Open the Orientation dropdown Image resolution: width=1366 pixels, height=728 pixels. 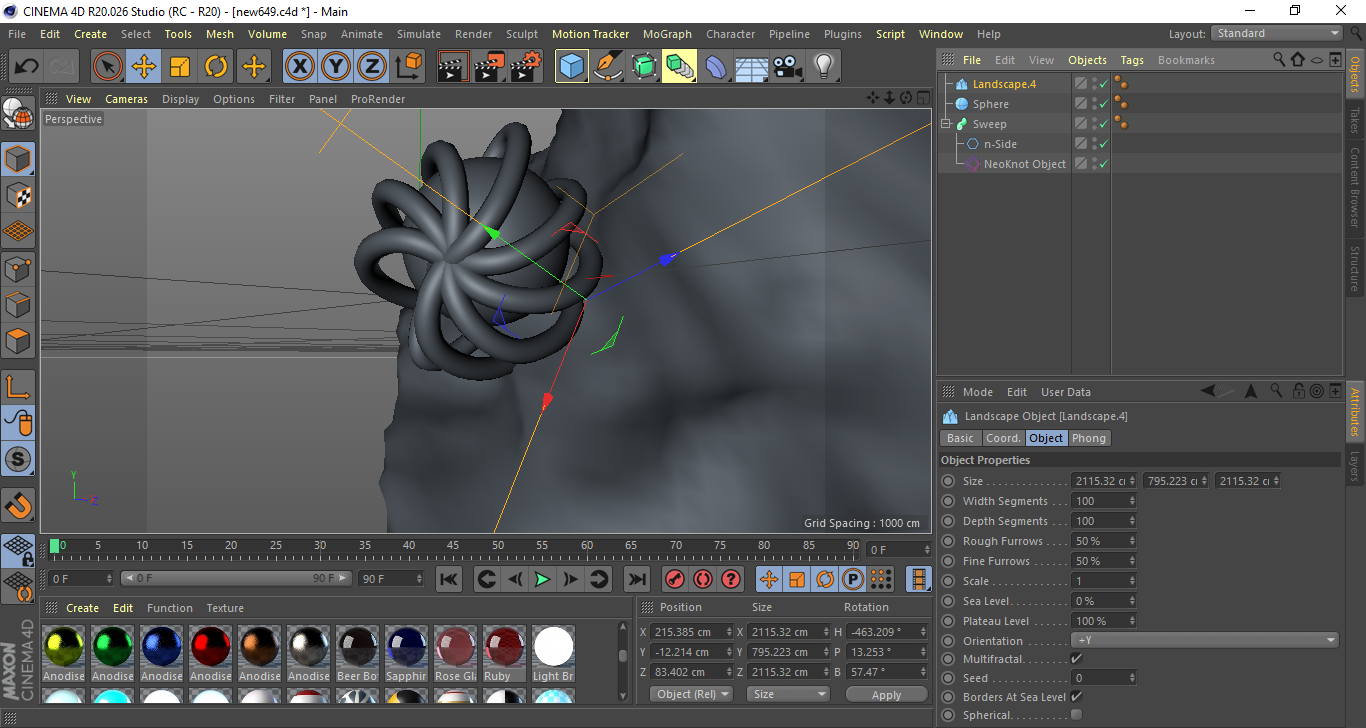point(1205,641)
